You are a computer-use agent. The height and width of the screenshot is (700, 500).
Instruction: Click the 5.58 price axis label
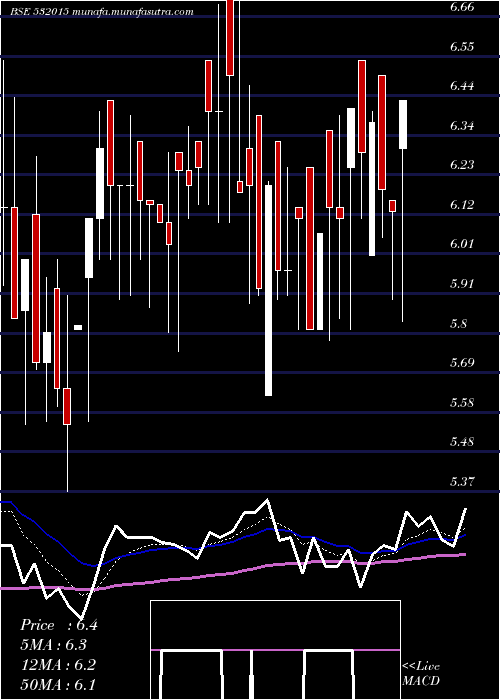pyautogui.click(x=462, y=402)
